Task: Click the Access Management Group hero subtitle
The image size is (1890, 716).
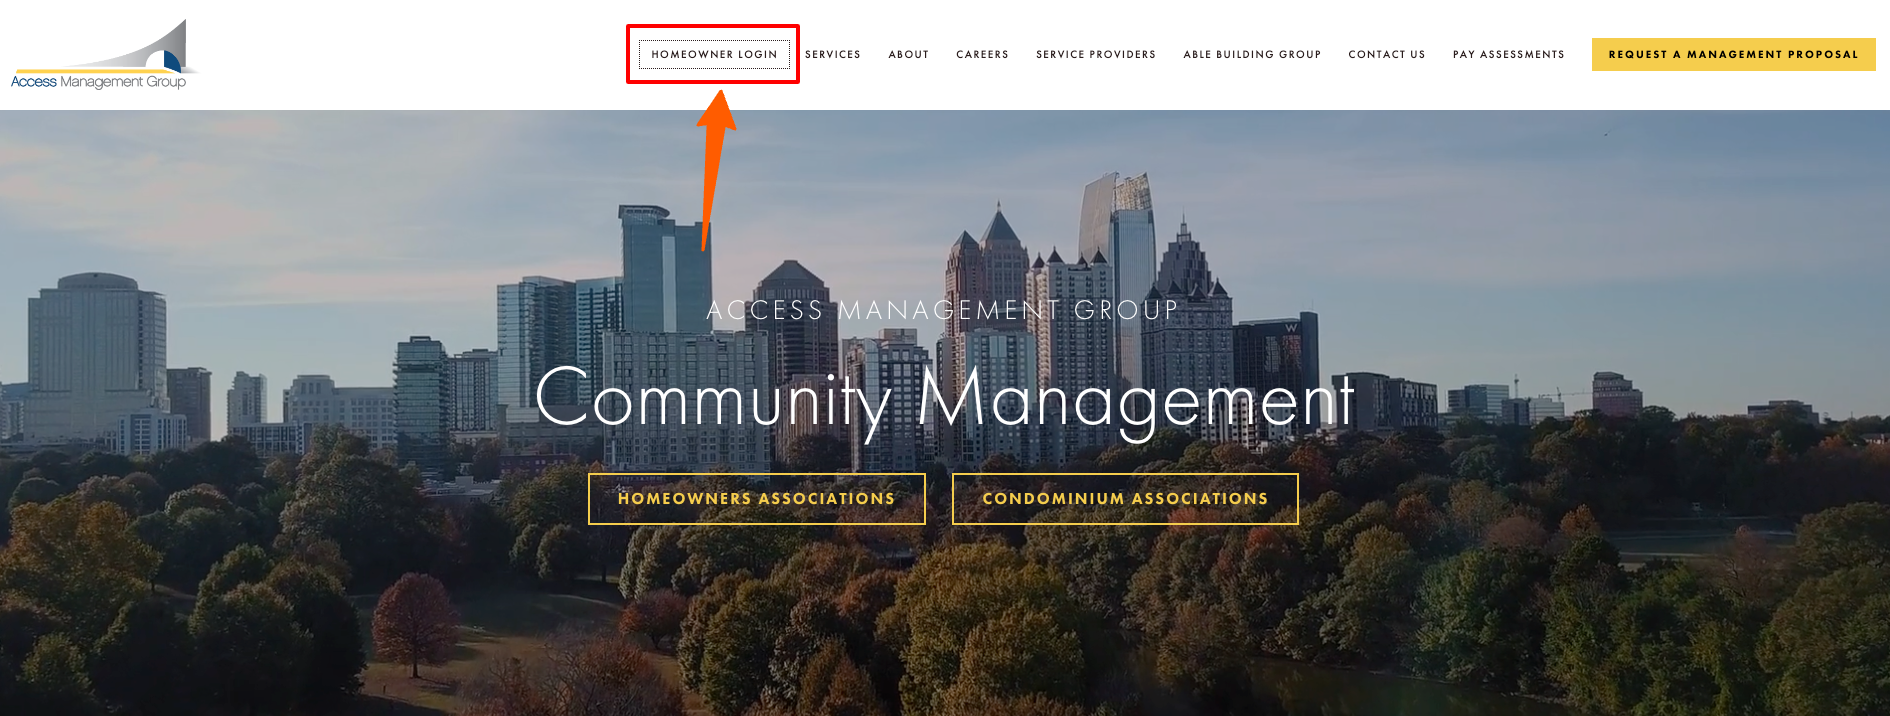Action: click(943, 310)
